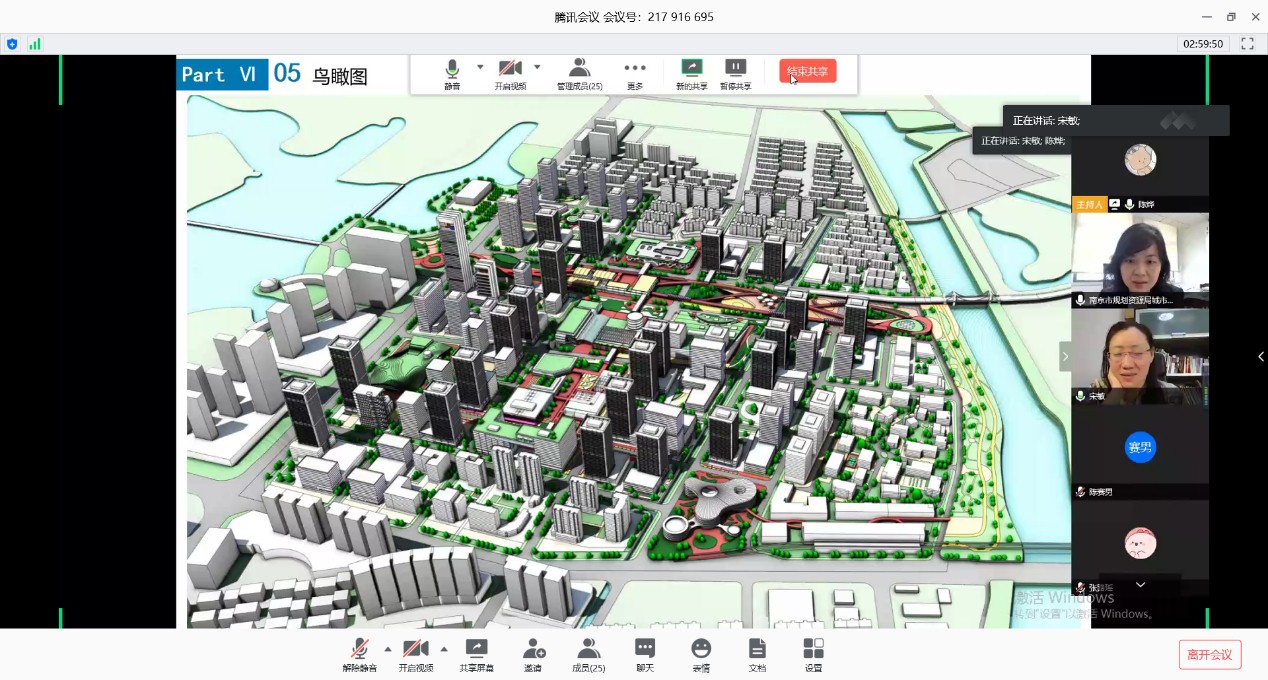Start 新的共享 new share
Screen dimensions: 1268x680
point(691,74)
